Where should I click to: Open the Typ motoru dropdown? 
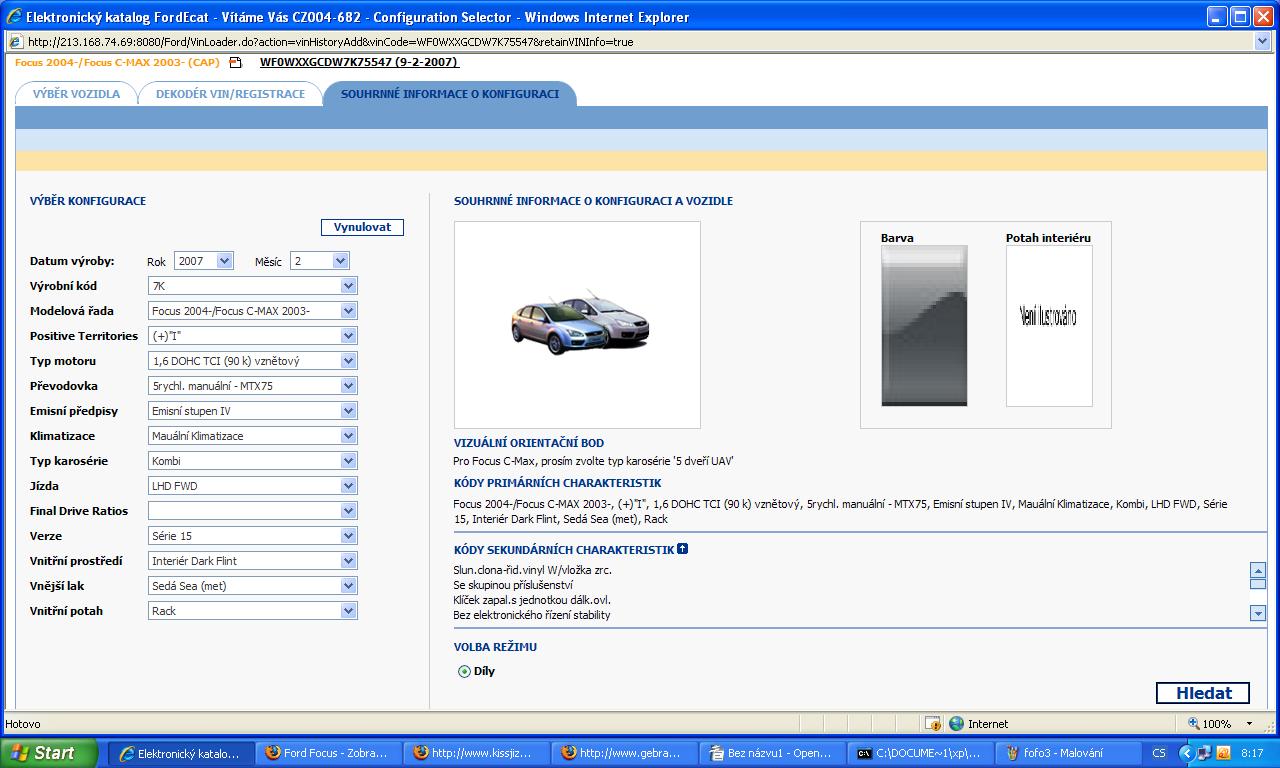click(x=348, y=361)
